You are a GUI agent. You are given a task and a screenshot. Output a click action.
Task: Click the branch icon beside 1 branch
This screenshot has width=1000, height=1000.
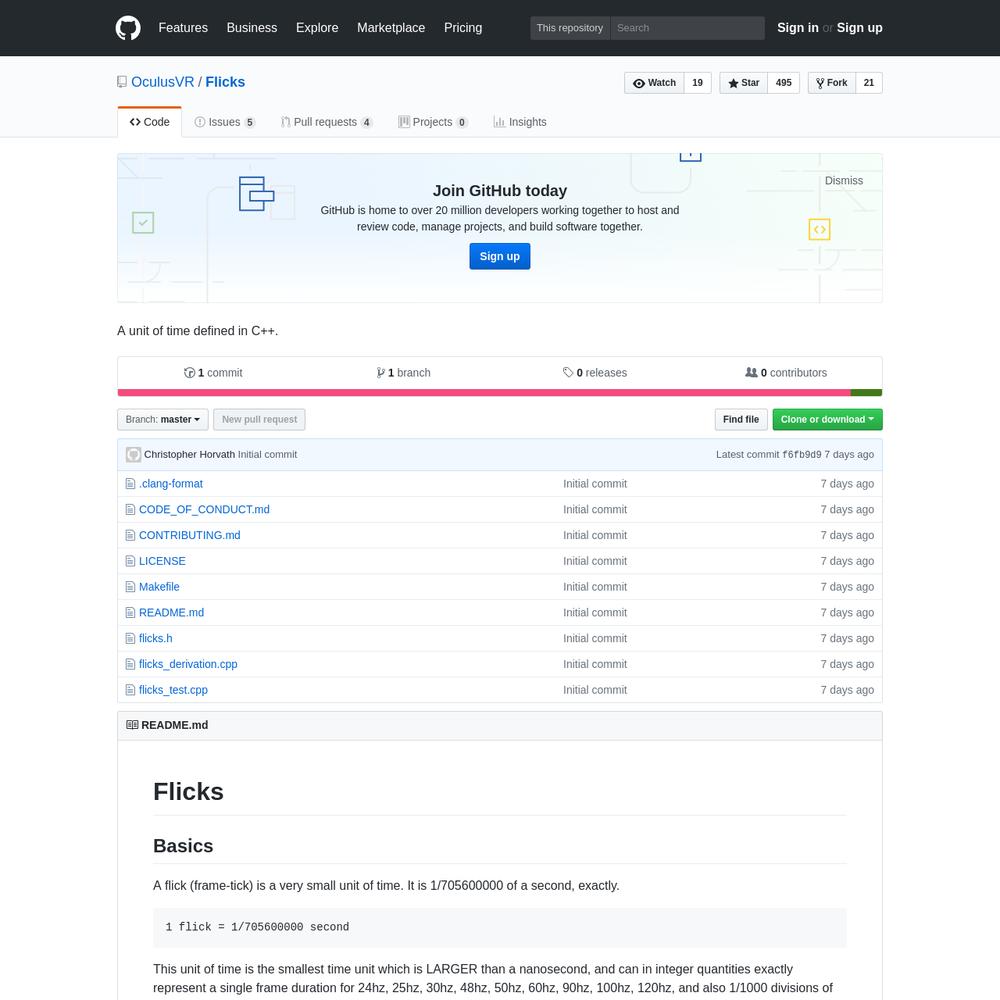point(381,372)
